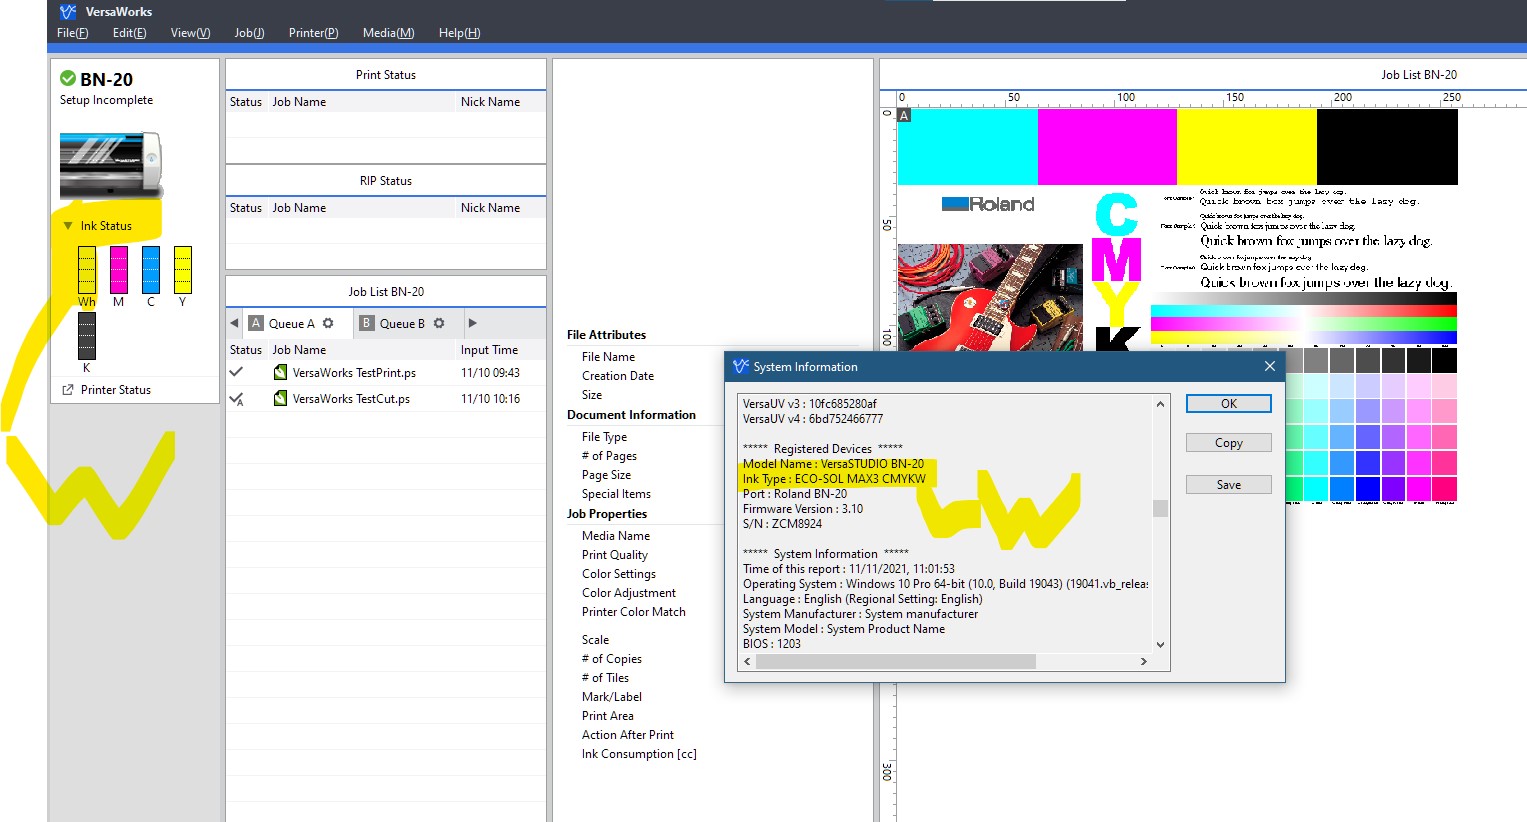Click the K black ink cartridge icon
Viewport: 1527px width, 822px height.
pos(87,336)
